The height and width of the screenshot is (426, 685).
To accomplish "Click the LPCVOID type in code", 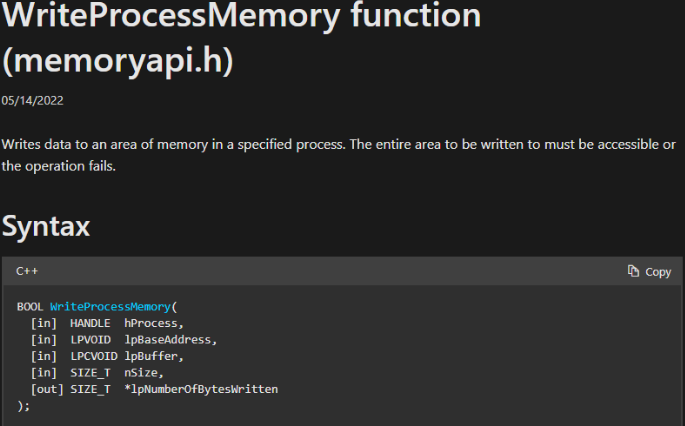I will [x=93, y=355].
